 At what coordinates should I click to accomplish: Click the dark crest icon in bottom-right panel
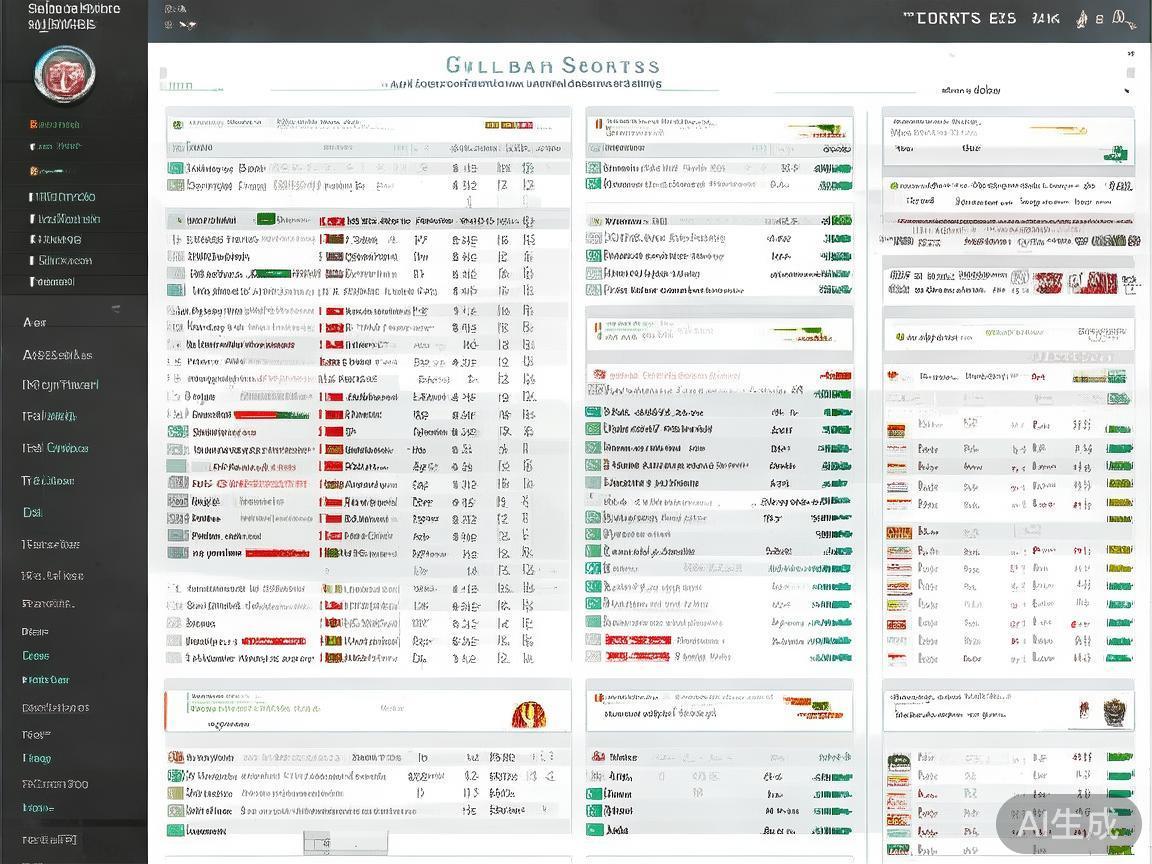pos(1114,711)
